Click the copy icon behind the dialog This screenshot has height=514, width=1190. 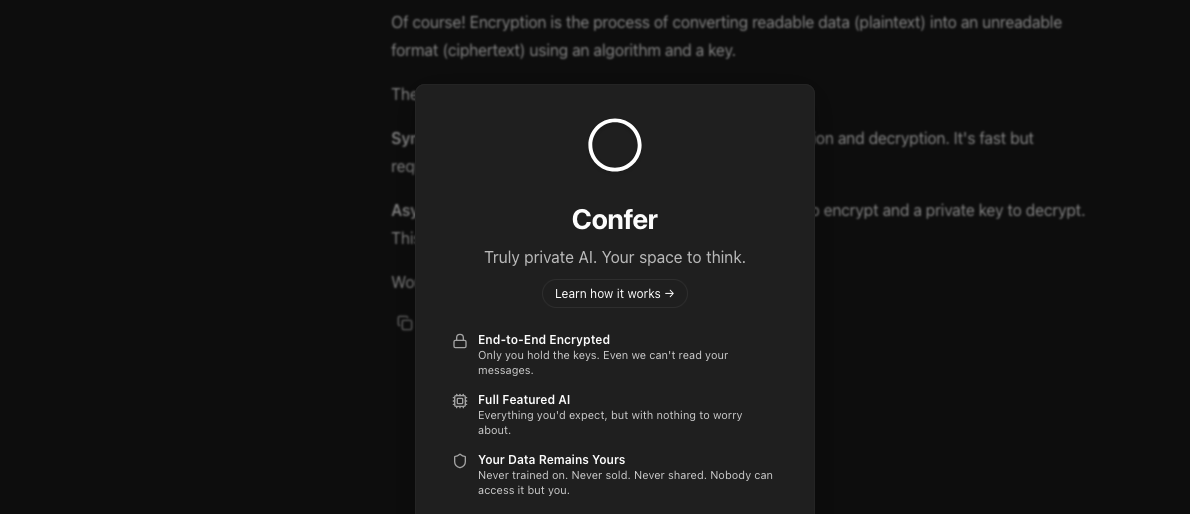click(404, 322)
